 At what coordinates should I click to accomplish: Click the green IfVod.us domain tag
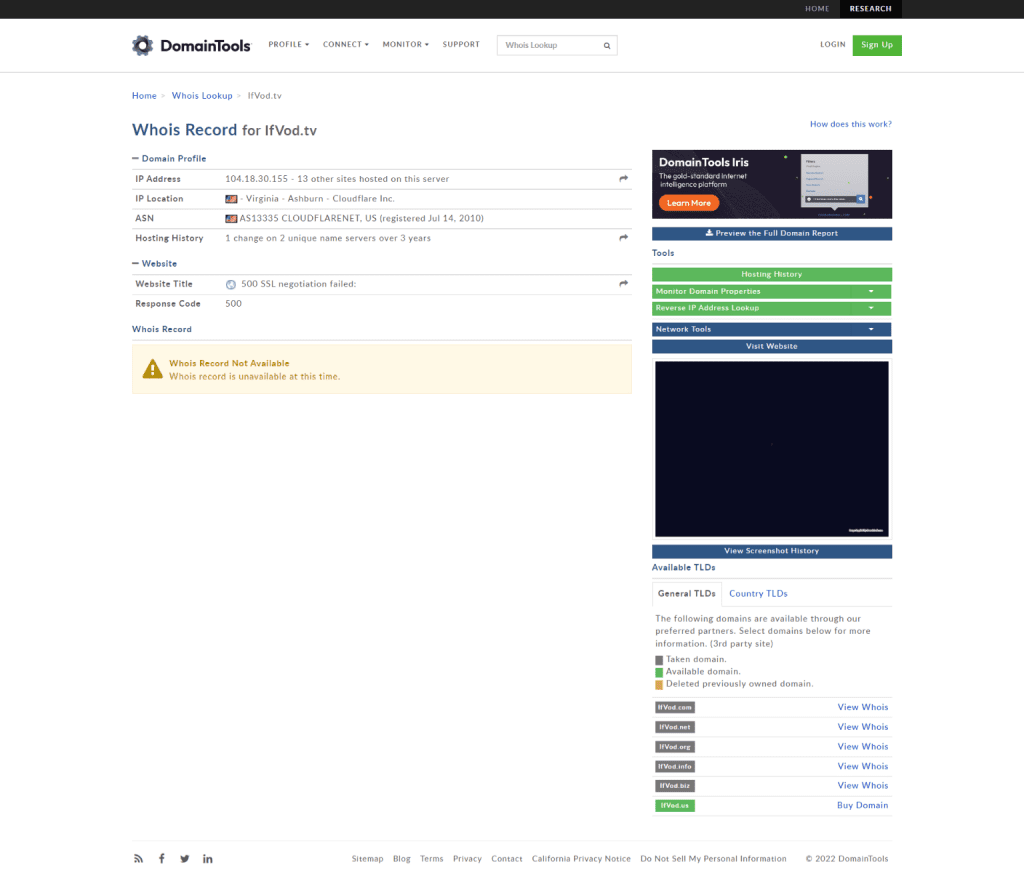pos(675,805)
